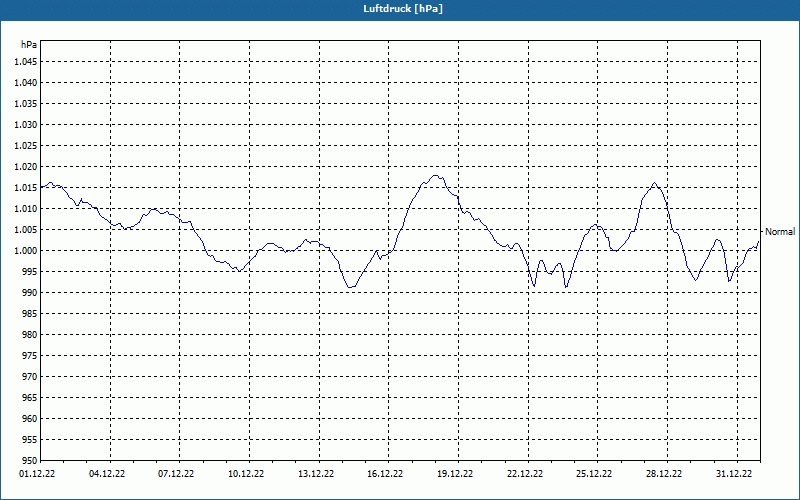Viewport: 800px width, 500px height.
Task: Click the 1.015 y-axis label
Action: click(25, 188)
